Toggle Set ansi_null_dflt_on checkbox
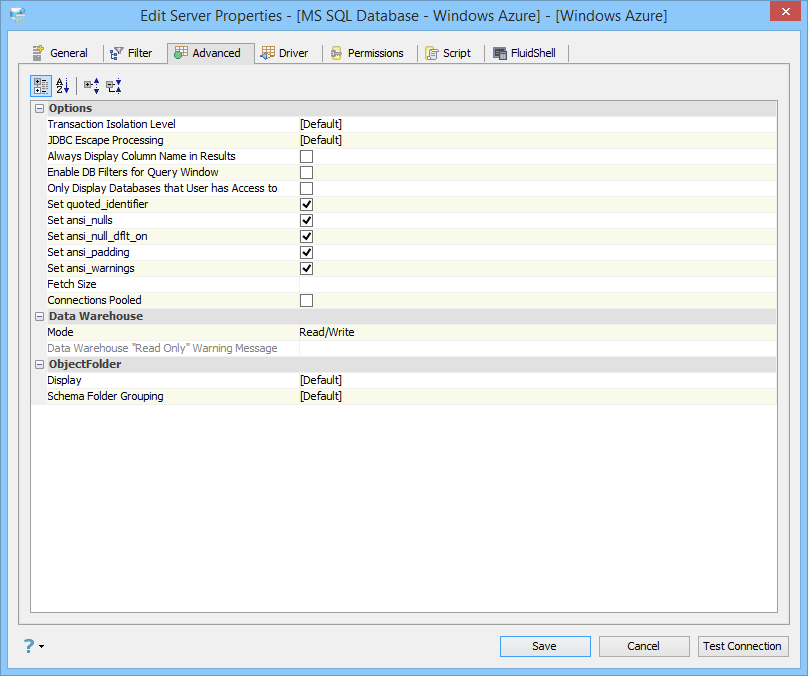808x676 pixels. pos(307,236)
